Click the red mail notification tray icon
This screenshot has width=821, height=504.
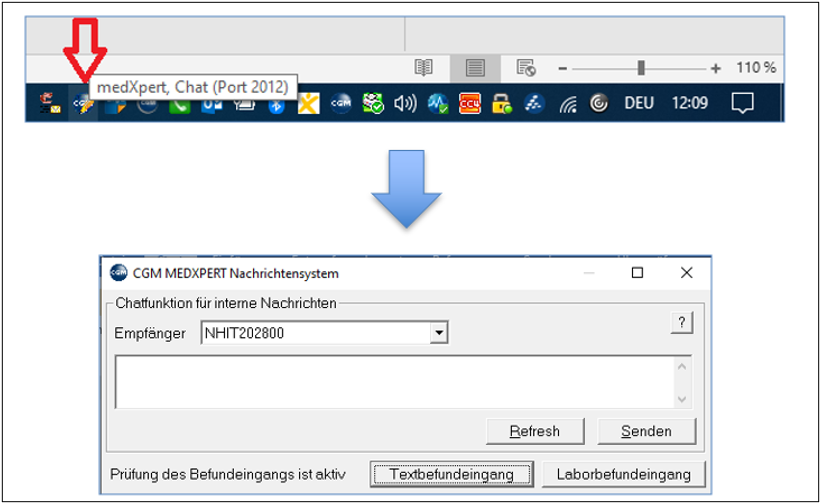50,104
